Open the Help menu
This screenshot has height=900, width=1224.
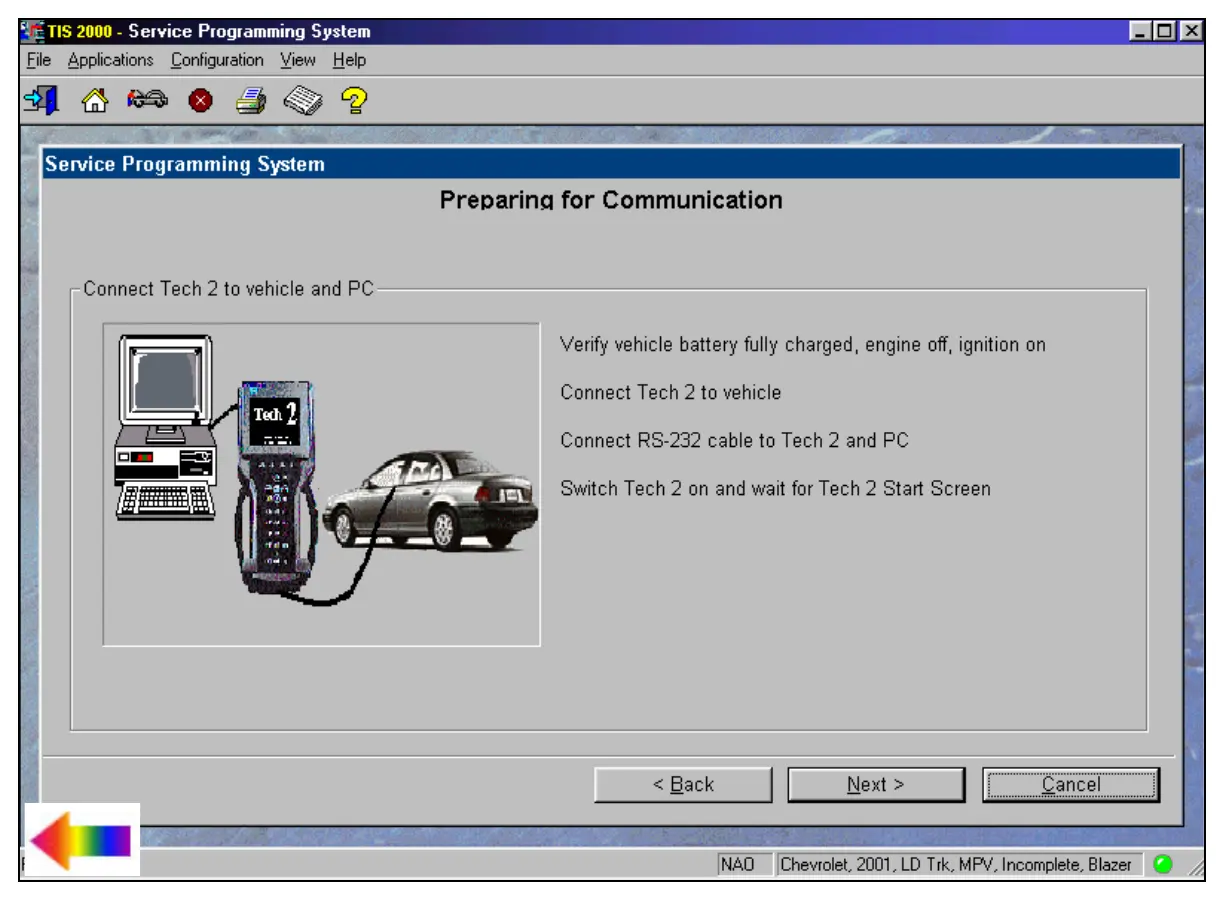click(350, 60)
